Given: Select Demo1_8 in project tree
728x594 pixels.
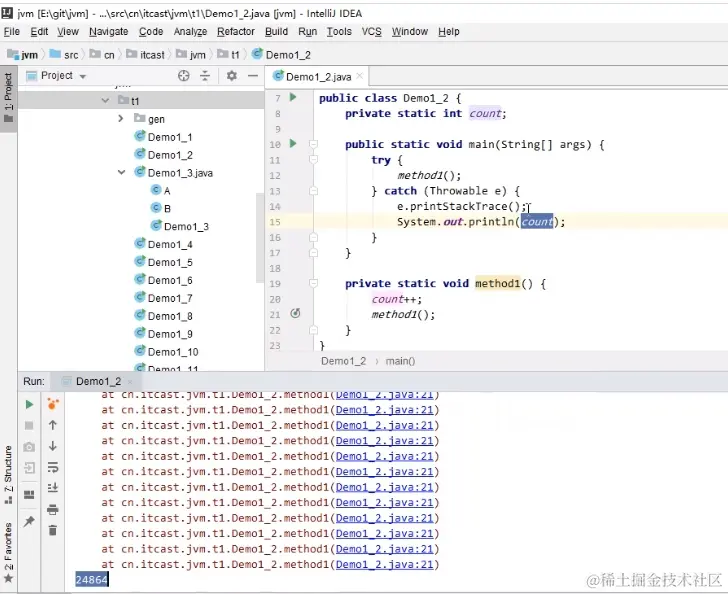Looking at the screenshot, I should click(163, 316).
